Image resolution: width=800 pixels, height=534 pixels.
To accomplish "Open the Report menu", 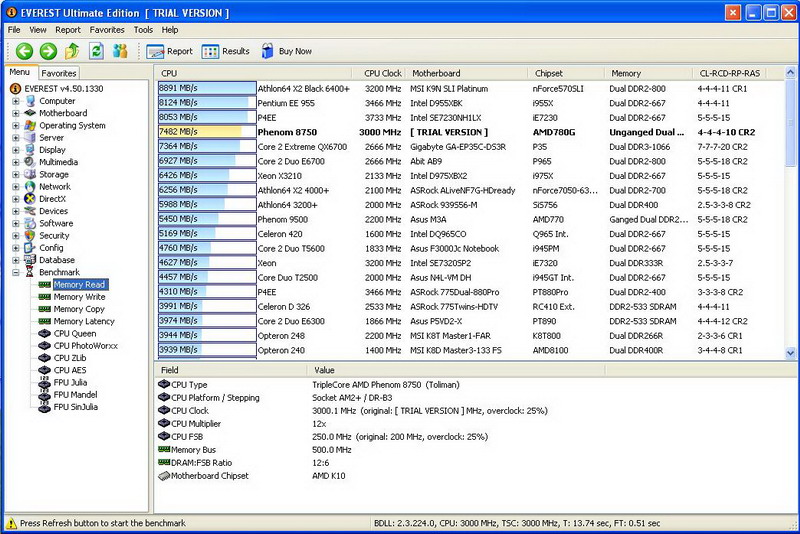I will 68,30.
